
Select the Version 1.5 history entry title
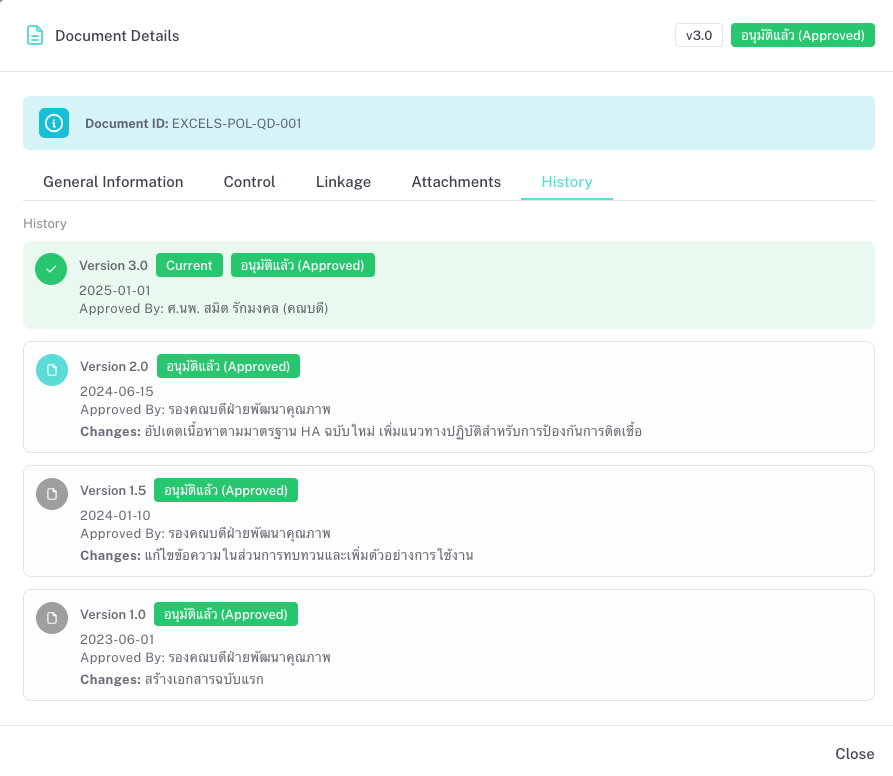113,491
